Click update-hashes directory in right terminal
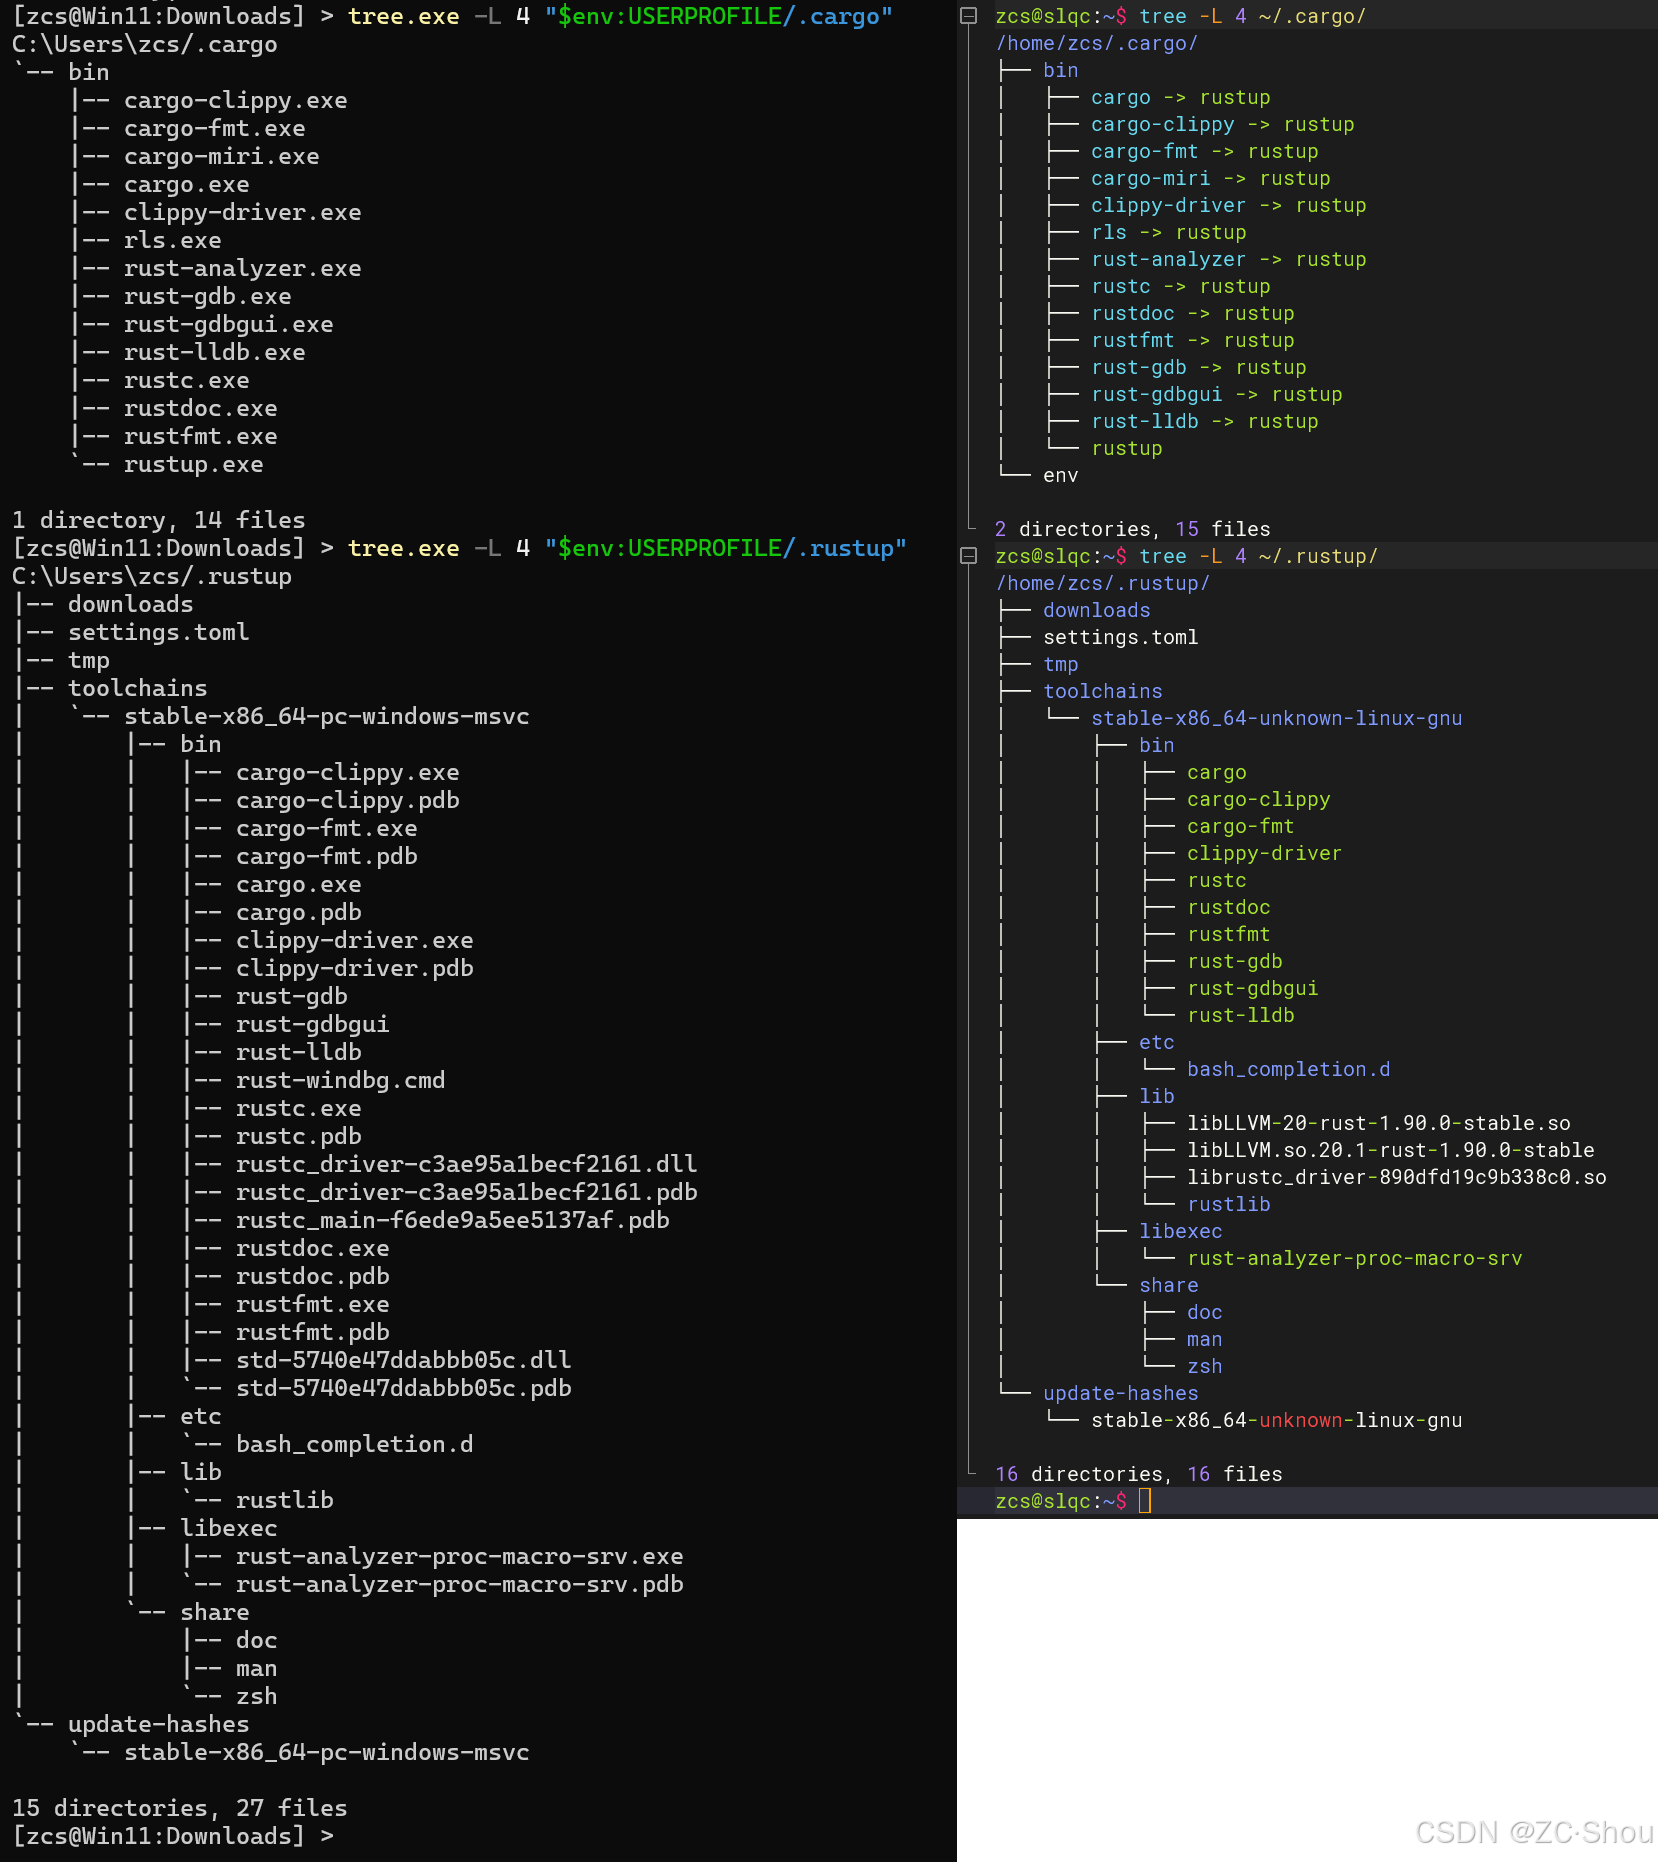The image size is (1658, 1862). (x=1120, y=1393)
